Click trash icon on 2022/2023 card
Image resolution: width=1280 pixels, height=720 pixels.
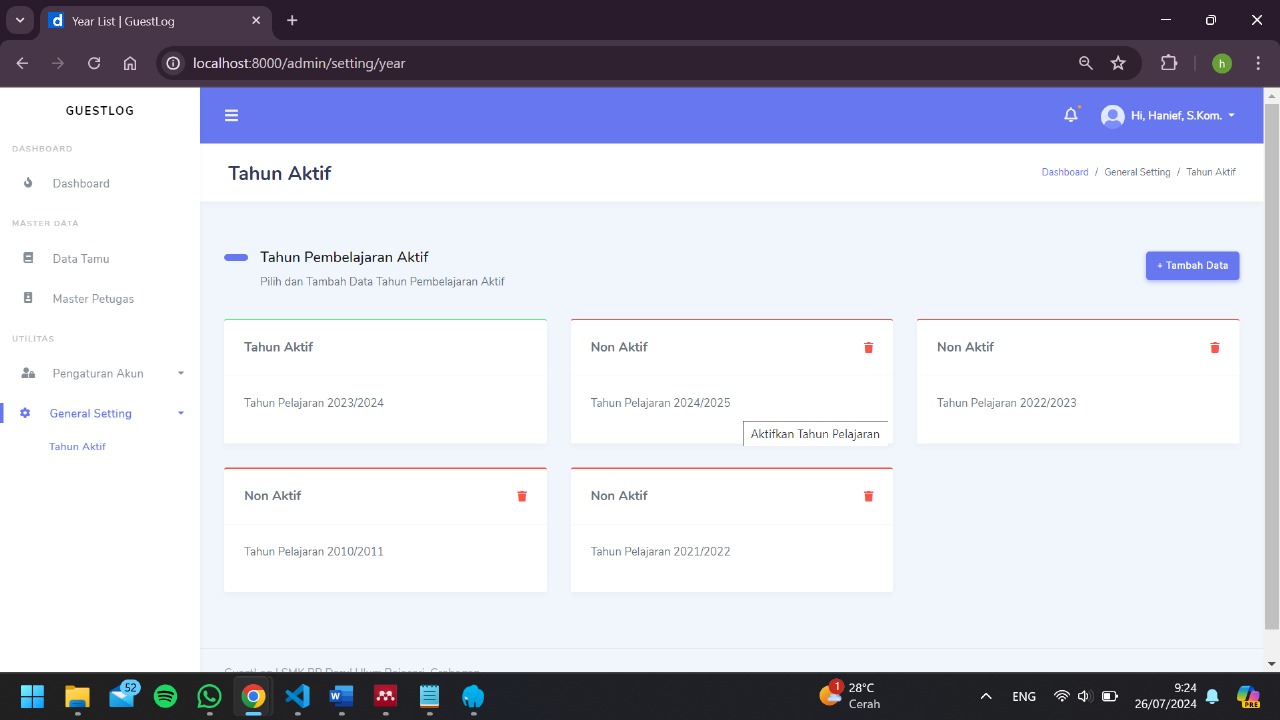(1214, 347)
